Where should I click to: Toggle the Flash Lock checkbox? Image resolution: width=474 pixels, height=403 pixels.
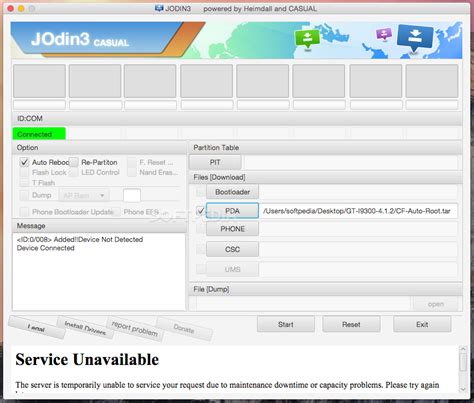(x=24, y=172)
